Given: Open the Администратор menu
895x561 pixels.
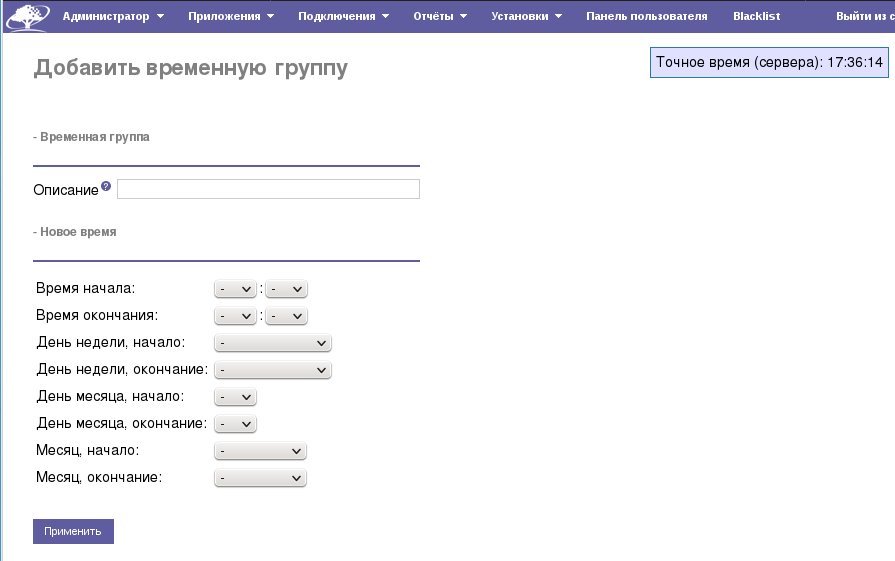Looking at the screenshot, I should (113, 16).
